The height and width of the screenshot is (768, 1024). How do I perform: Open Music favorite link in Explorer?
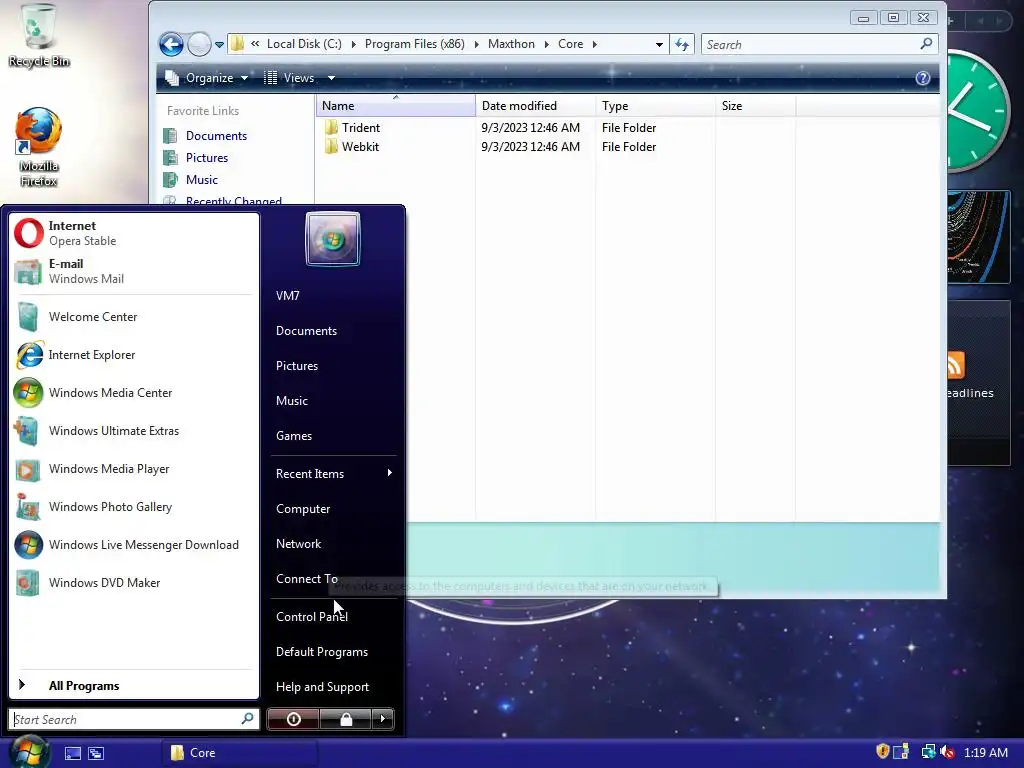pos(202,180)
